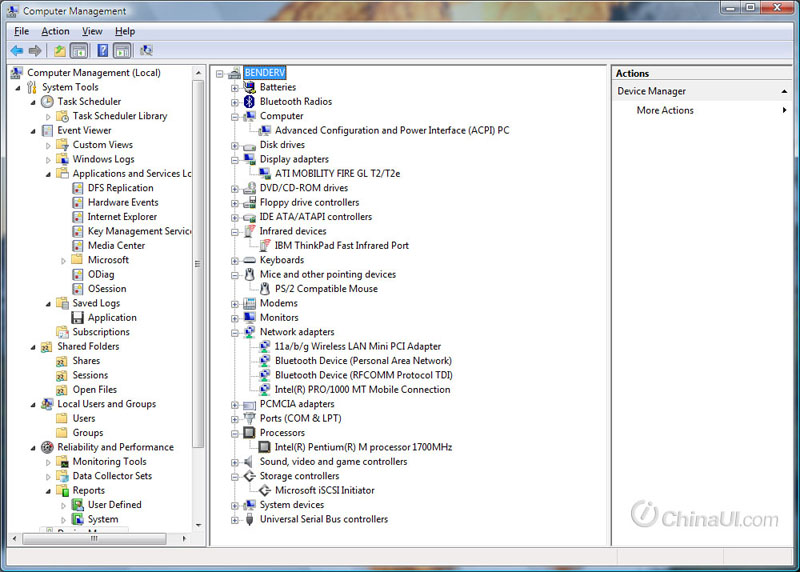Click the Saved Logs Application floppy icon
This screenshot has height=572, width=800.
(78, 318)
